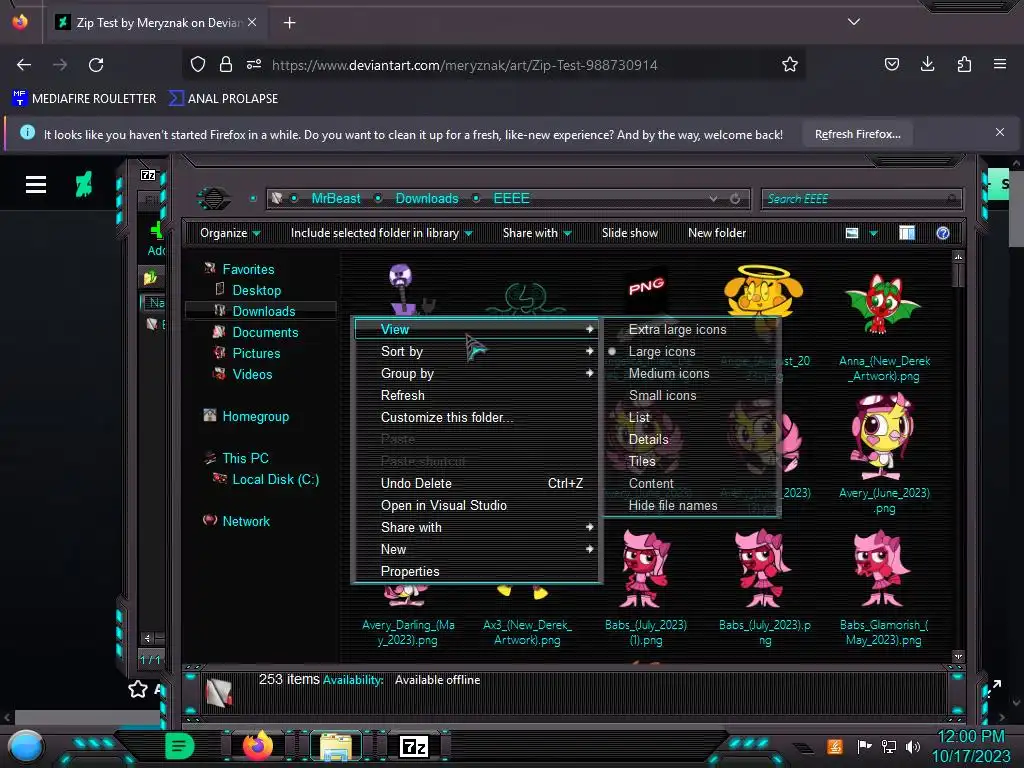Open Include selected folder in library dropdown
The height and width of the screenshot is (768, 1024).
coord(381,233)
